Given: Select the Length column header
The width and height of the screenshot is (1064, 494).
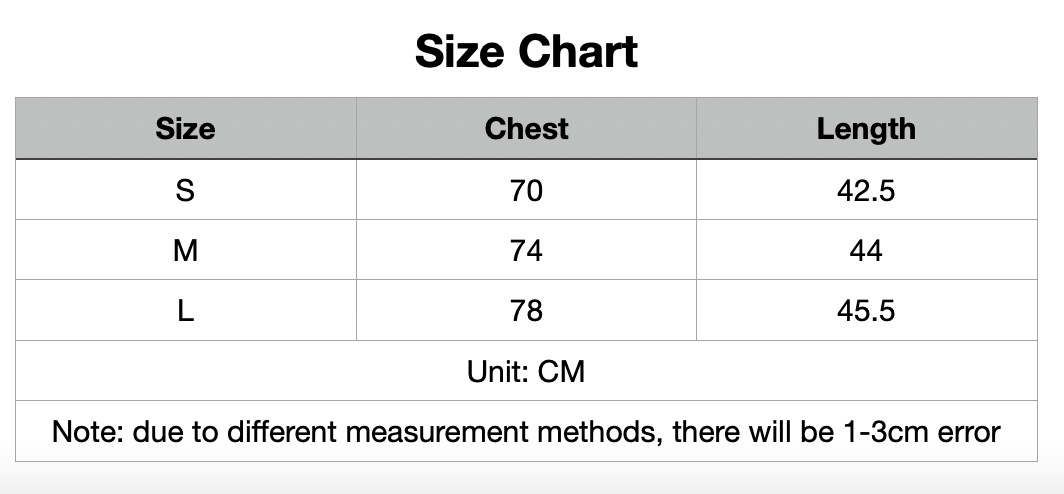Looking at the screenshot, I should click(866, 129).
